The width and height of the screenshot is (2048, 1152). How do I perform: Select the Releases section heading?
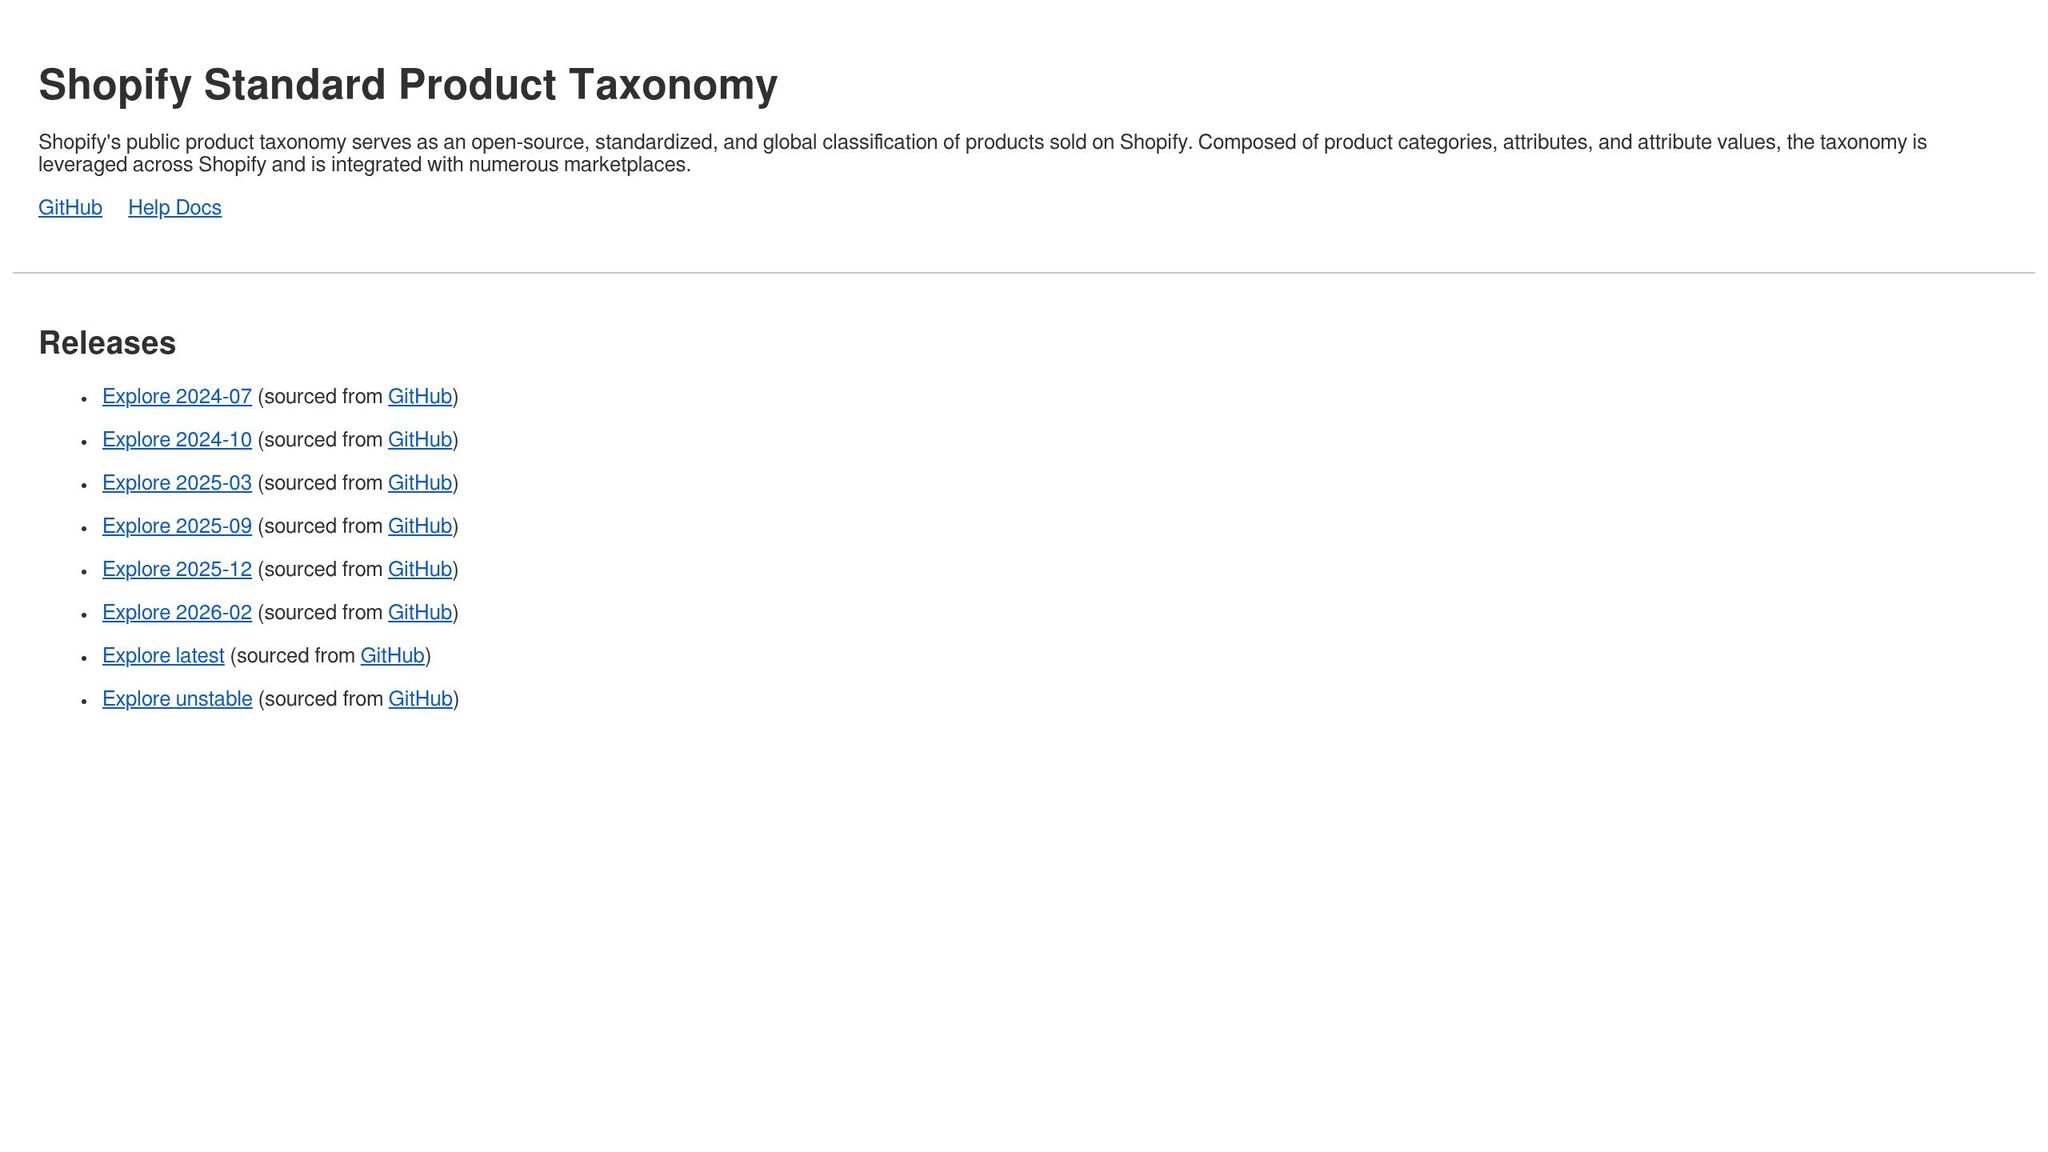tap(106, 342)
